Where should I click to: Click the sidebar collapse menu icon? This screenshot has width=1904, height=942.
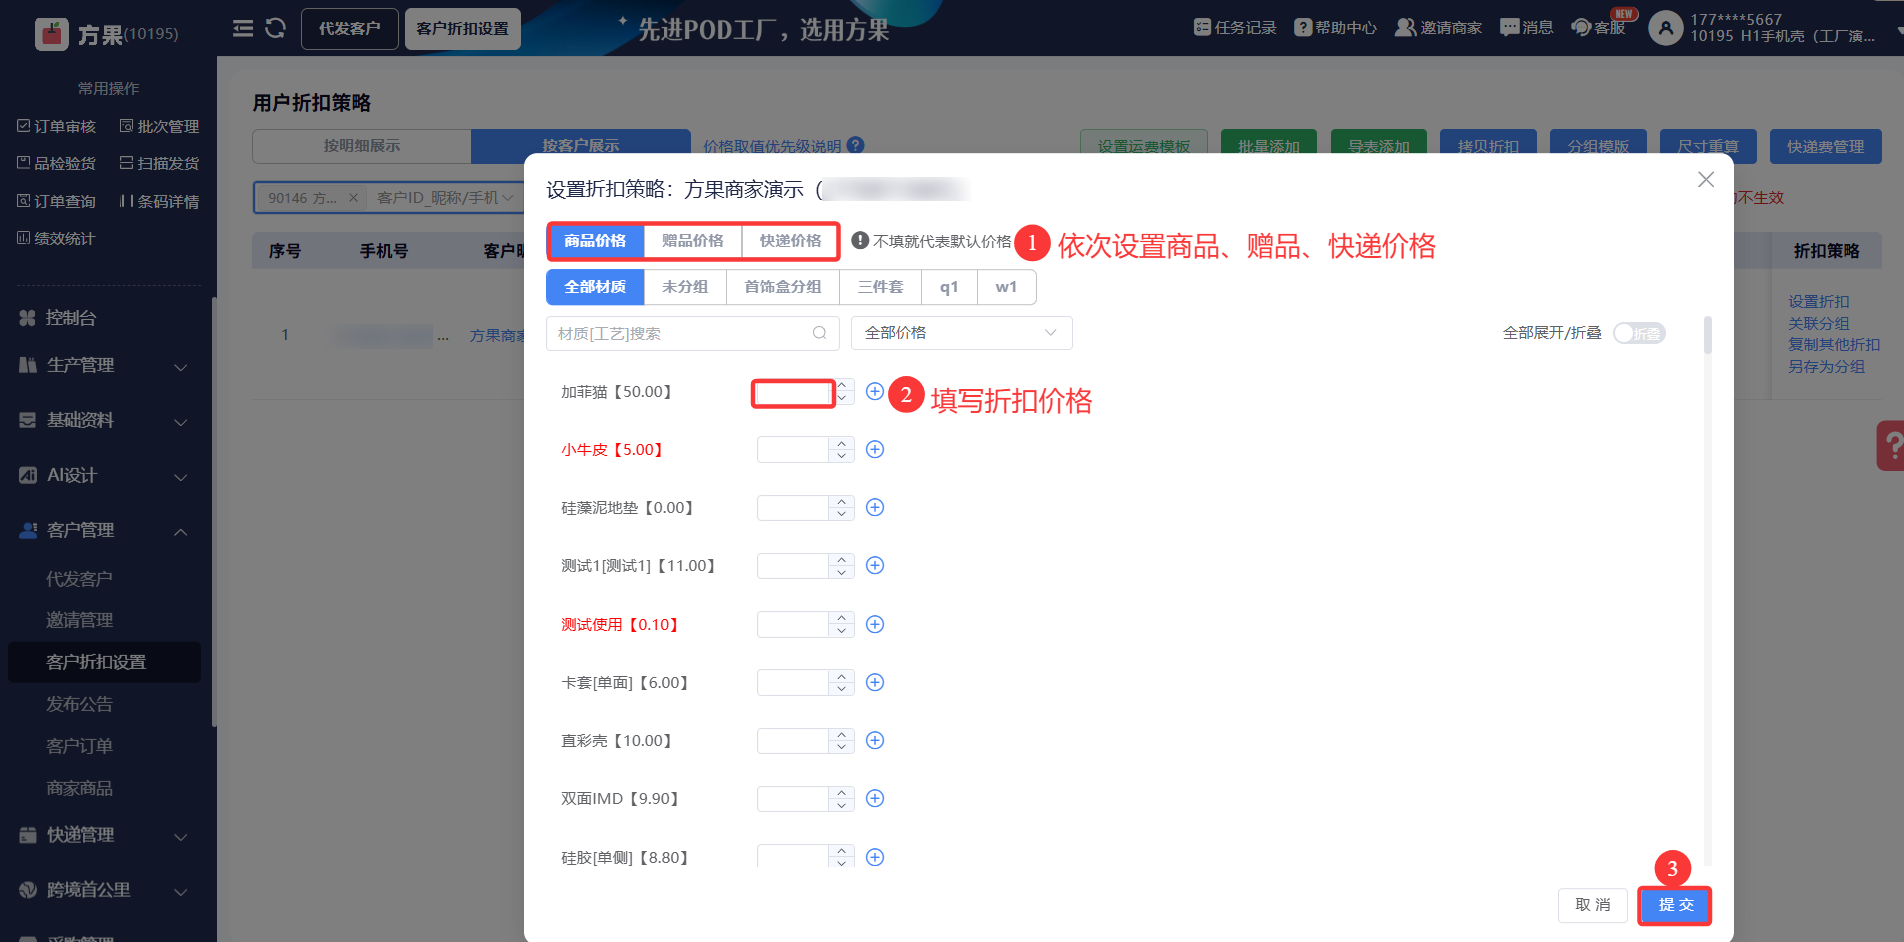click(x=243, y=28)
